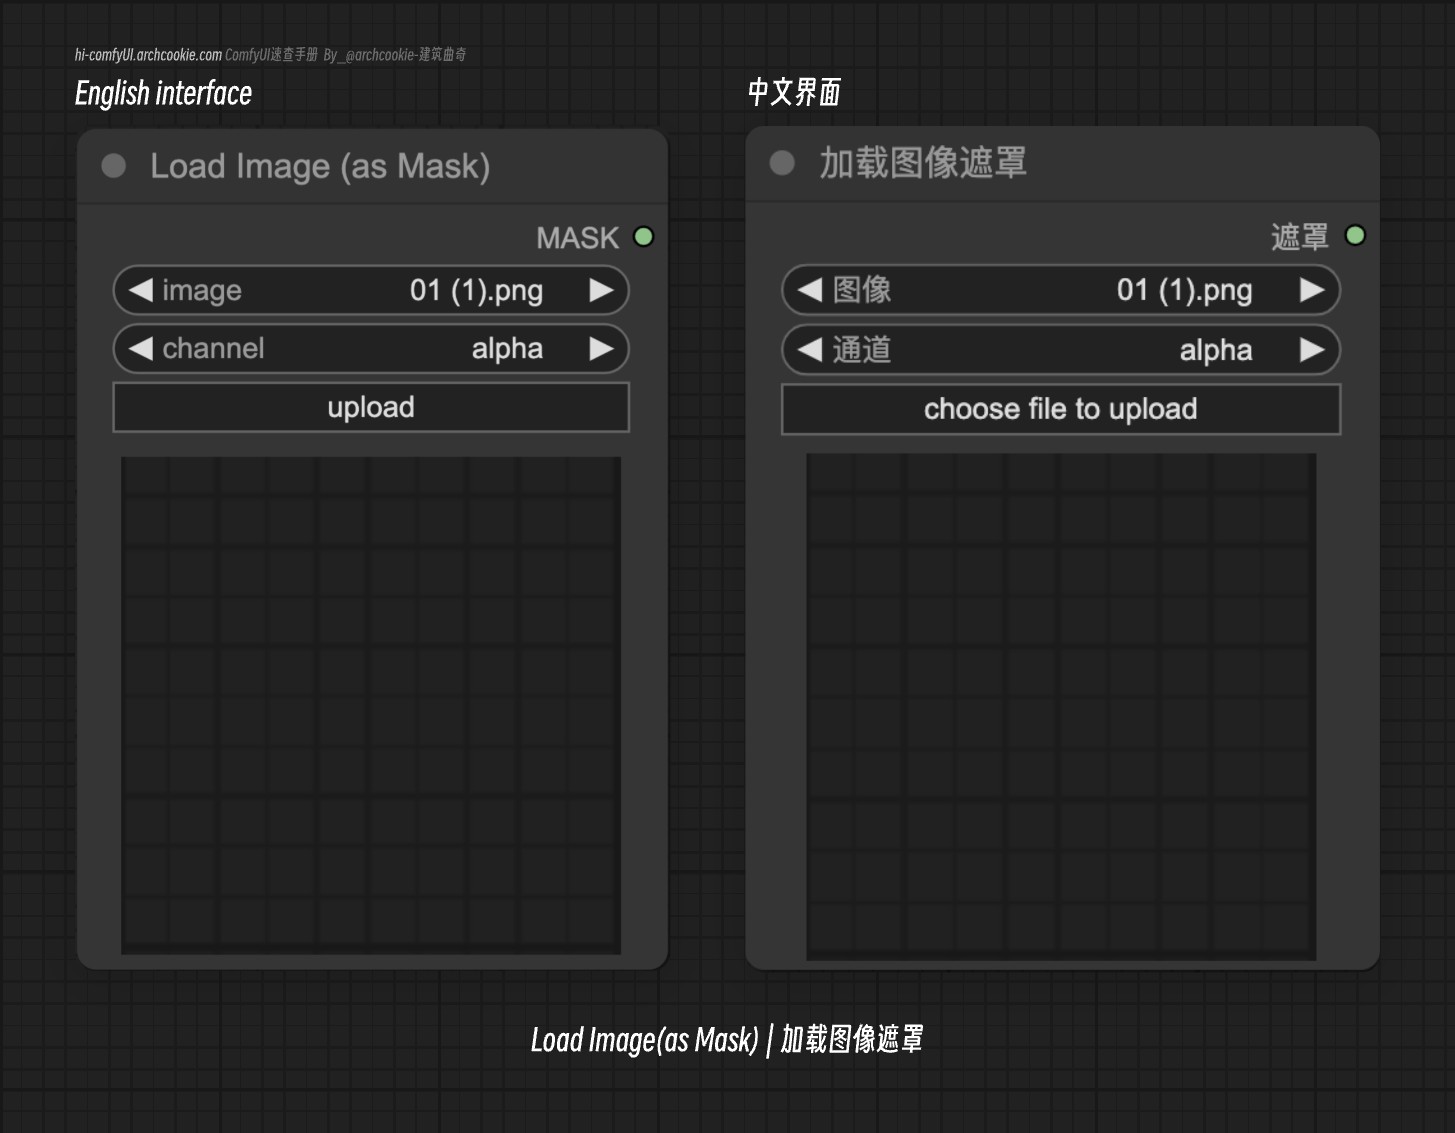1455x1133 pixels.
Task: Click the 遮罩 output connector dot
Action: (1355, 235)
